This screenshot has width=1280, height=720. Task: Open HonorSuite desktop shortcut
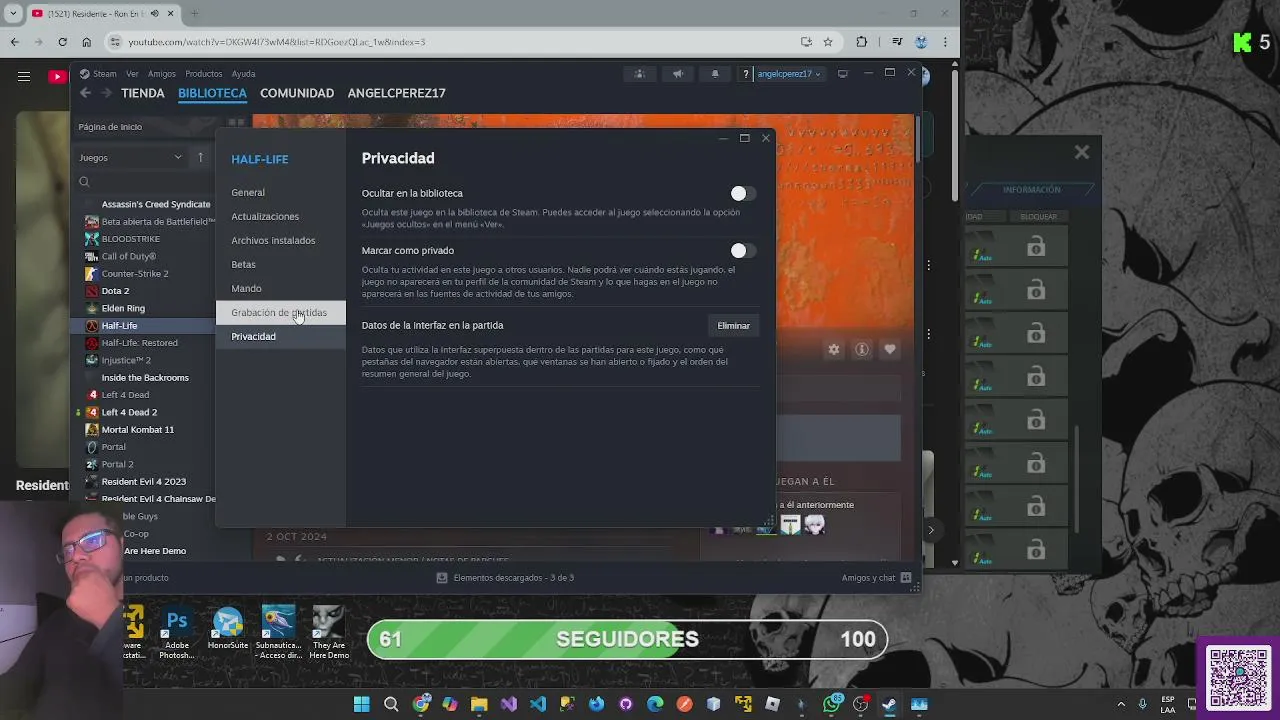pos(228,630)
